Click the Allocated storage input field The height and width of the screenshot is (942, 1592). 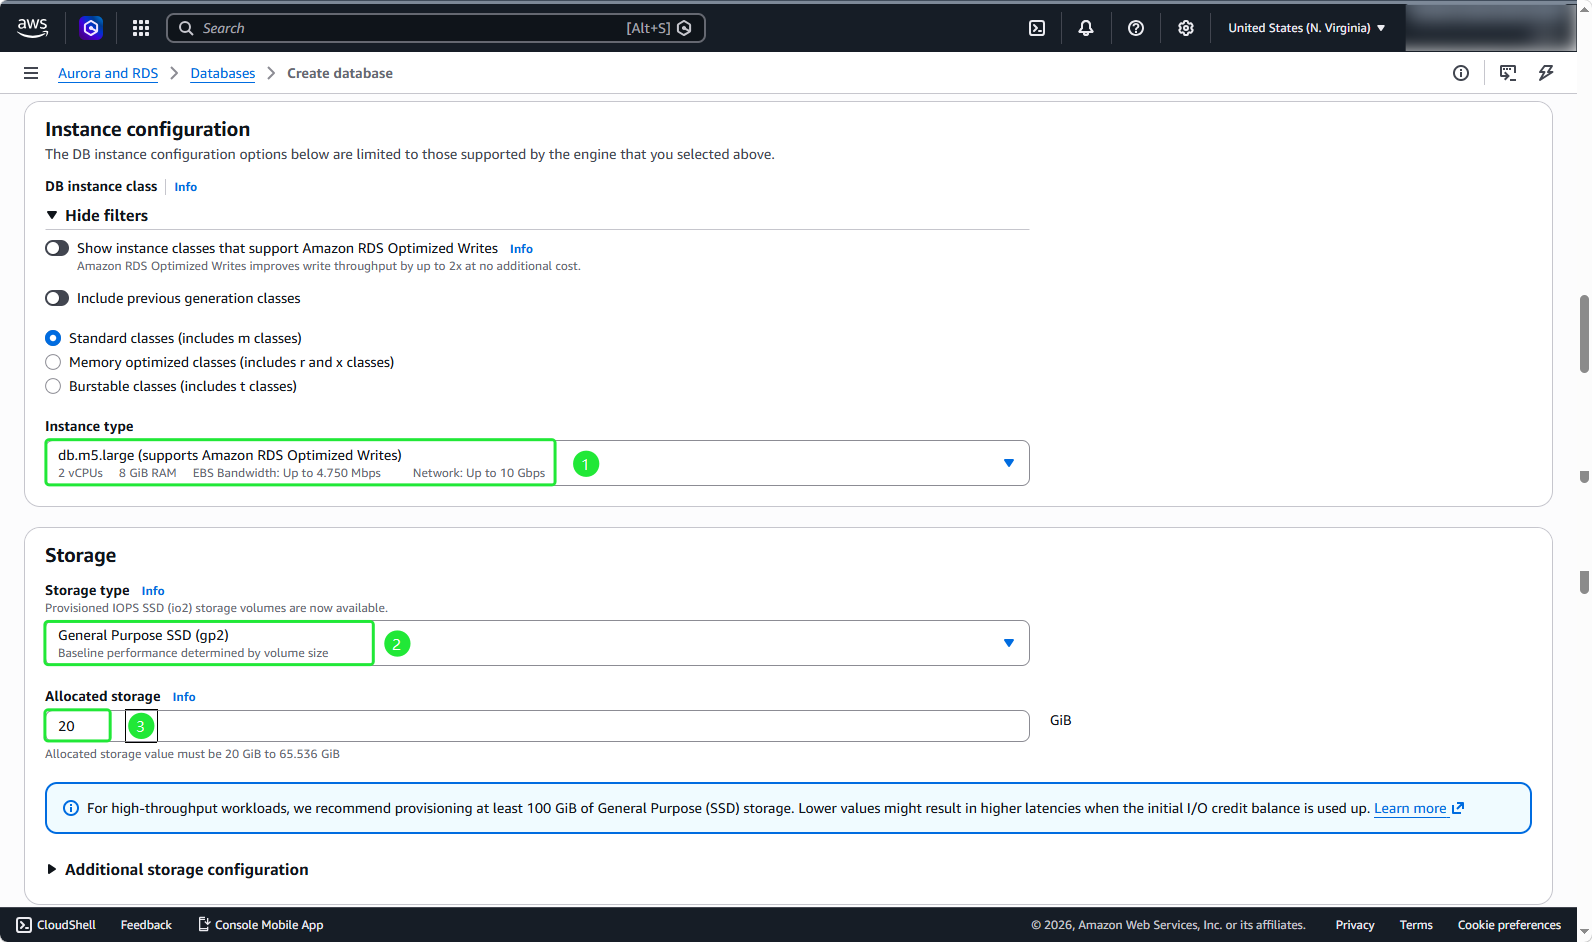coord(537,726)
